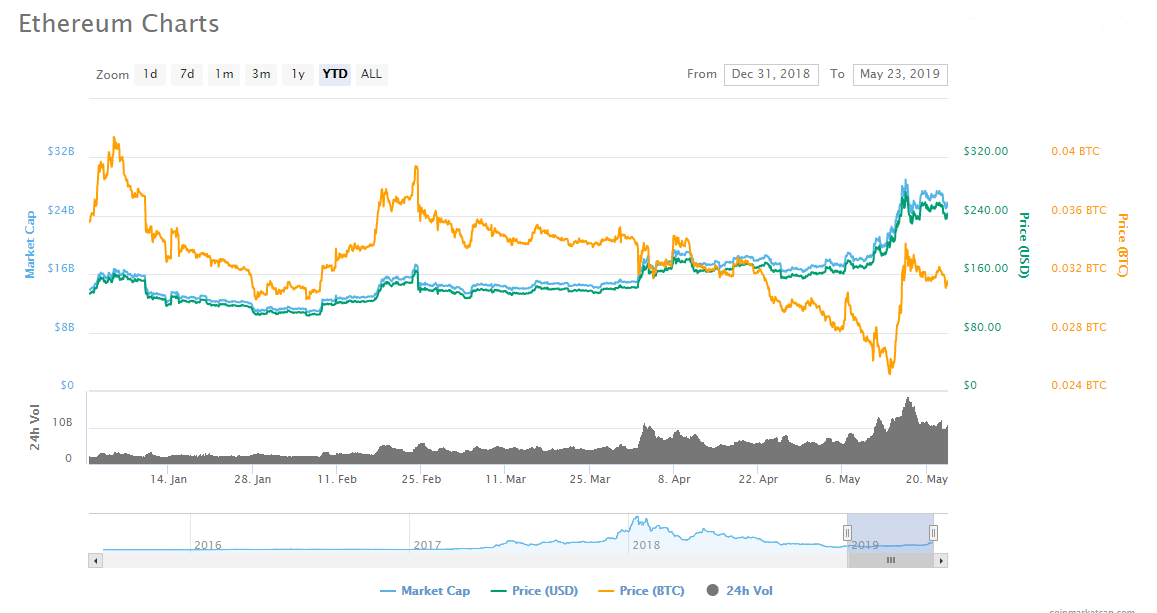This screenshot has width=1157, height=613.
Task: Click the From date field
Action: tap(771, 74)
